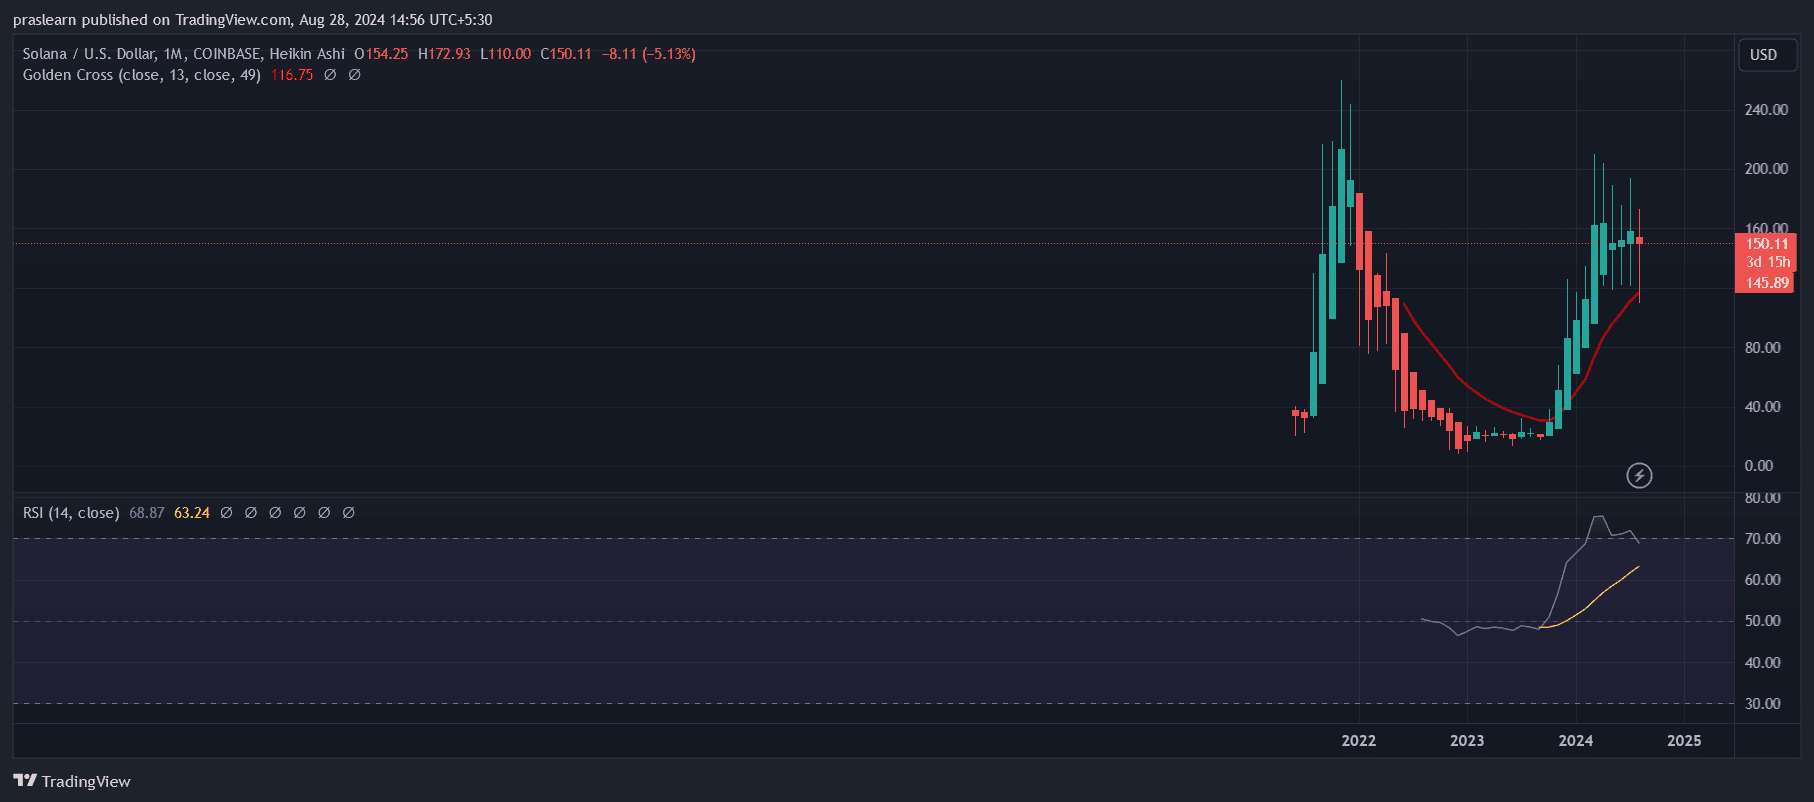This screenshot has width=1814, height=802.
Task: Click the published-on TradingView.com header text
Action: pos(252,20)
